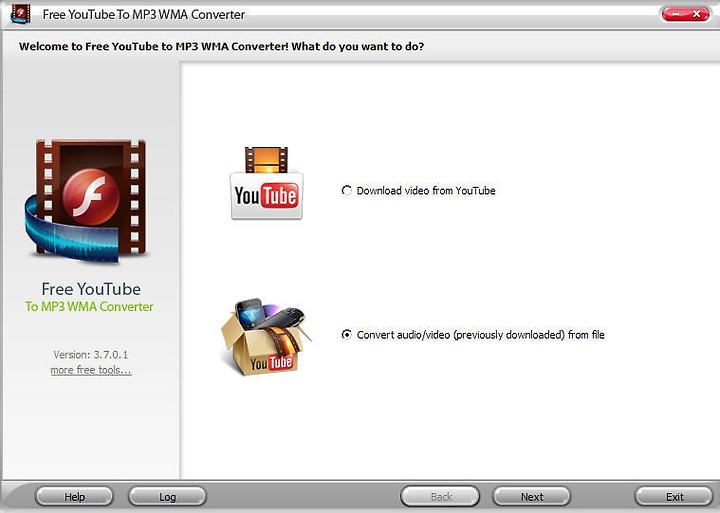The height and width of the screenshot is (513, 720).
Task: Click the large Flash film strip logo
Action: pyautogui.click(x=85, y=201)
